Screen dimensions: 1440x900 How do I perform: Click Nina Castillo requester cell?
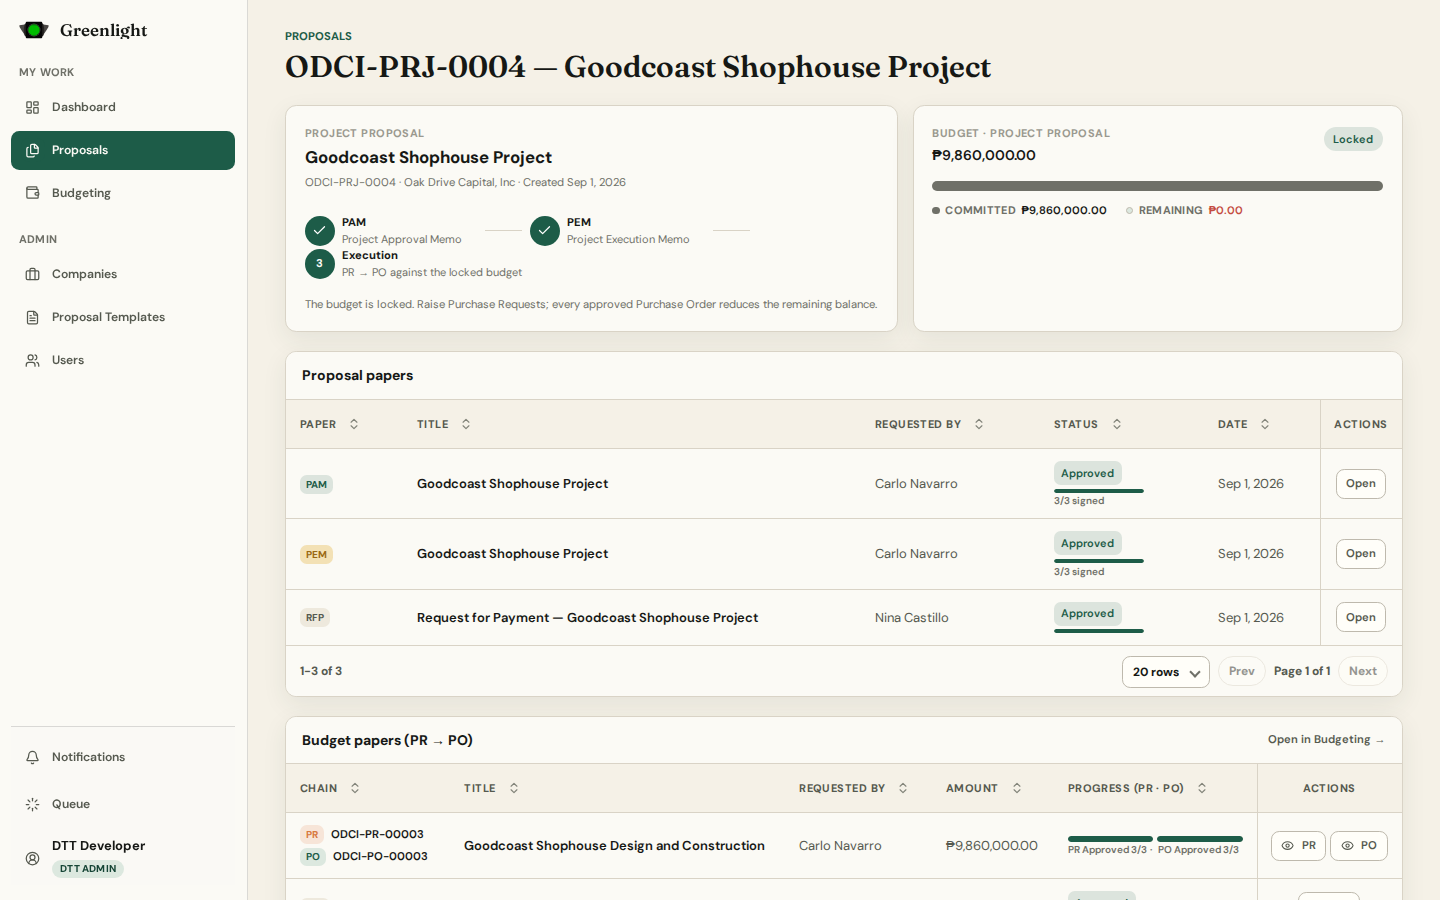click(911, 618)
